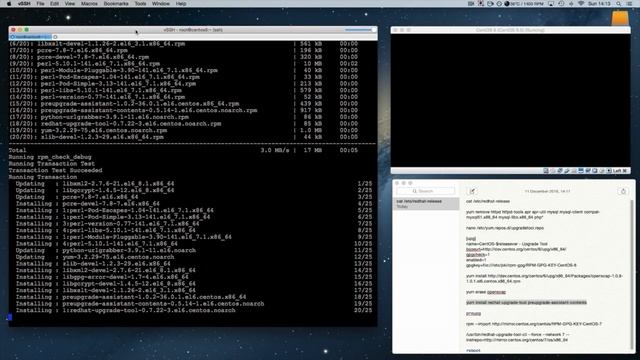Click the vSSH title bar progress slider
Screen dimensions: 640x360
(x=360, y=30)
